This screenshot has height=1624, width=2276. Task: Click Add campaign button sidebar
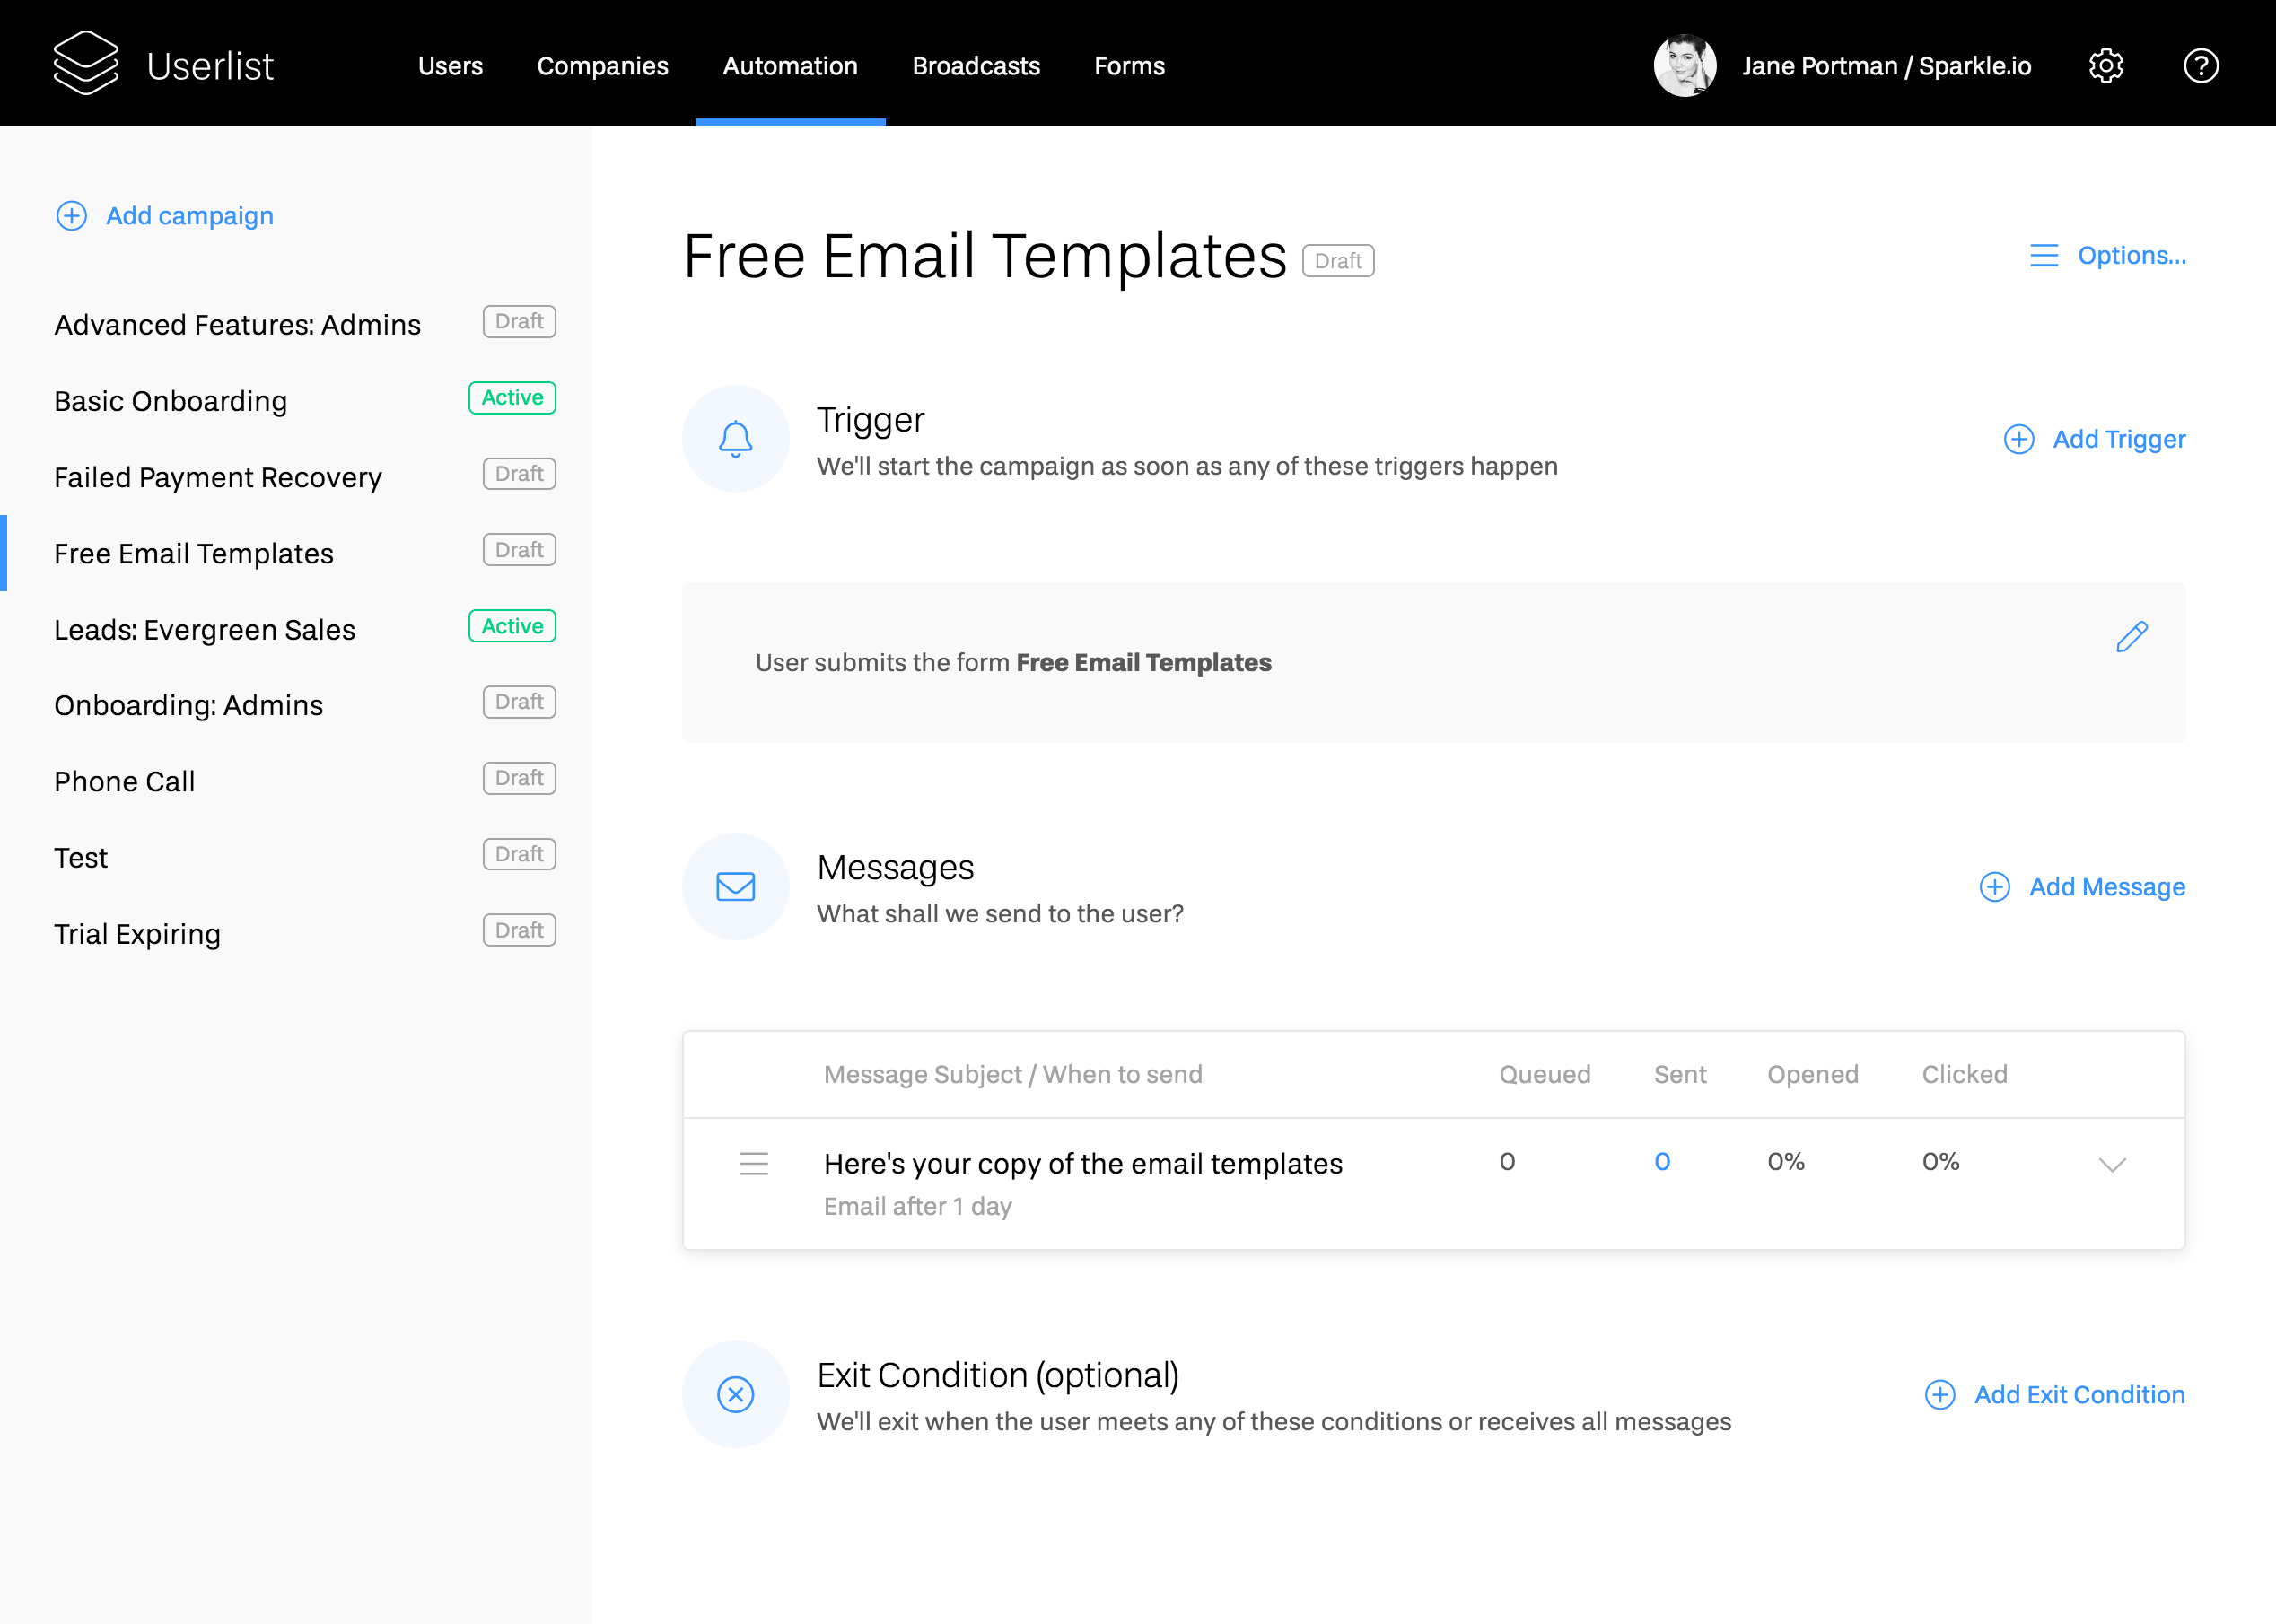[x=163, y=216]
